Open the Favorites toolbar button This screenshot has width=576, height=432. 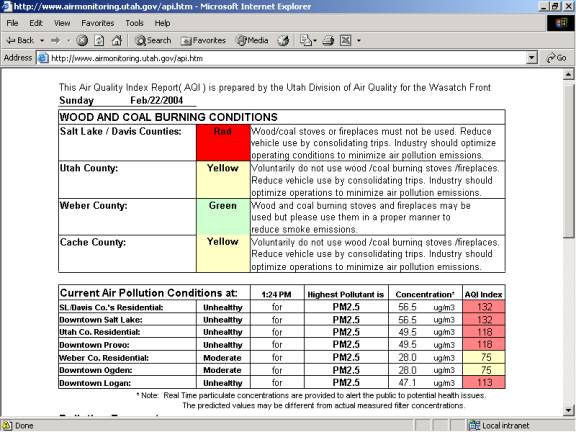(x=203, y=40)
